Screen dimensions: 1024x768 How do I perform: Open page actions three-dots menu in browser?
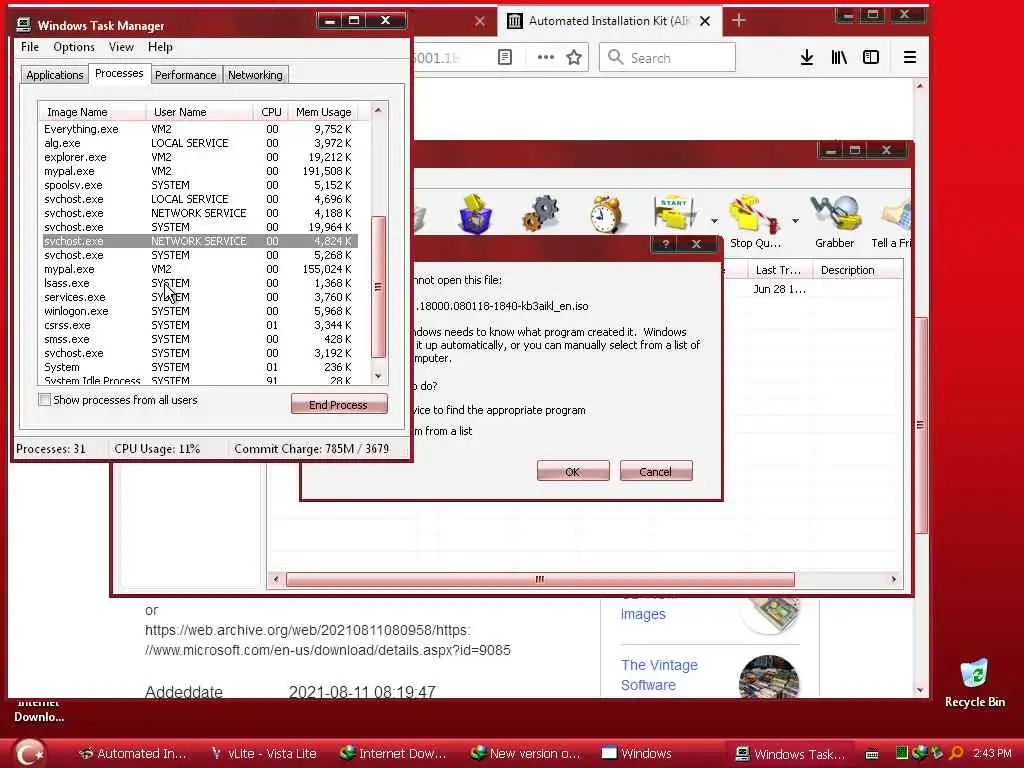coord(545,57)
